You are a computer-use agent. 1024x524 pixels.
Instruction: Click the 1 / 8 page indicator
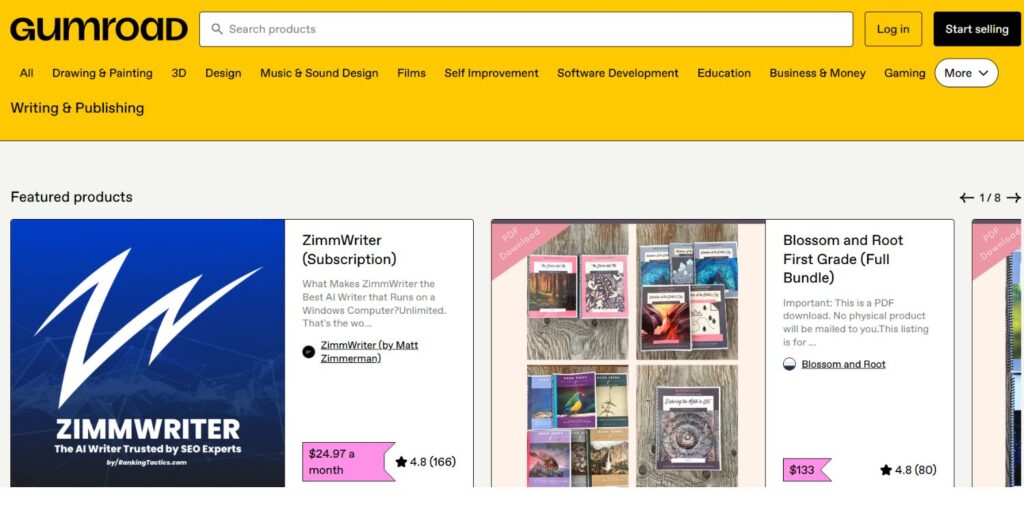pos(990,197)
